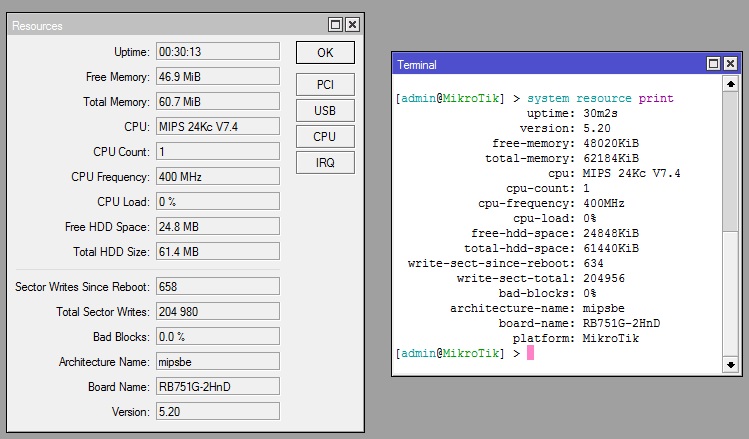
Task: Open the IRQ list button
Action: pyautogui.click(x=325, y=162)
